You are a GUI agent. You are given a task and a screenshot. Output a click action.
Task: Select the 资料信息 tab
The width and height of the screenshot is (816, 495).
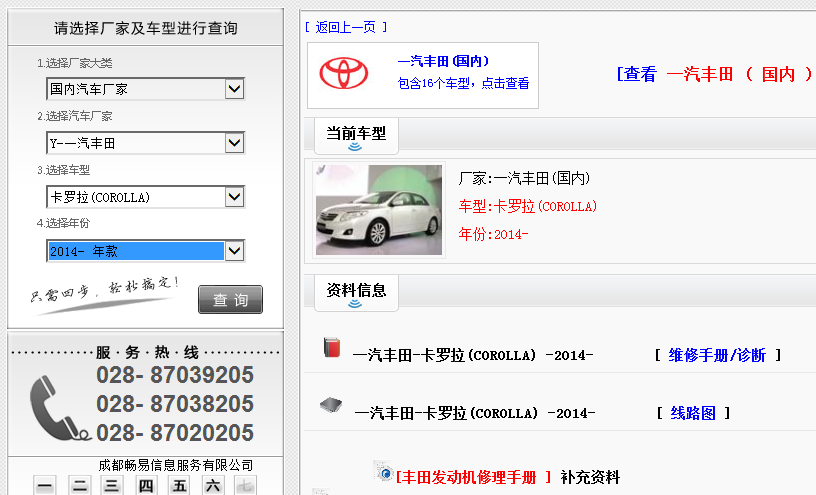(356, 293)
